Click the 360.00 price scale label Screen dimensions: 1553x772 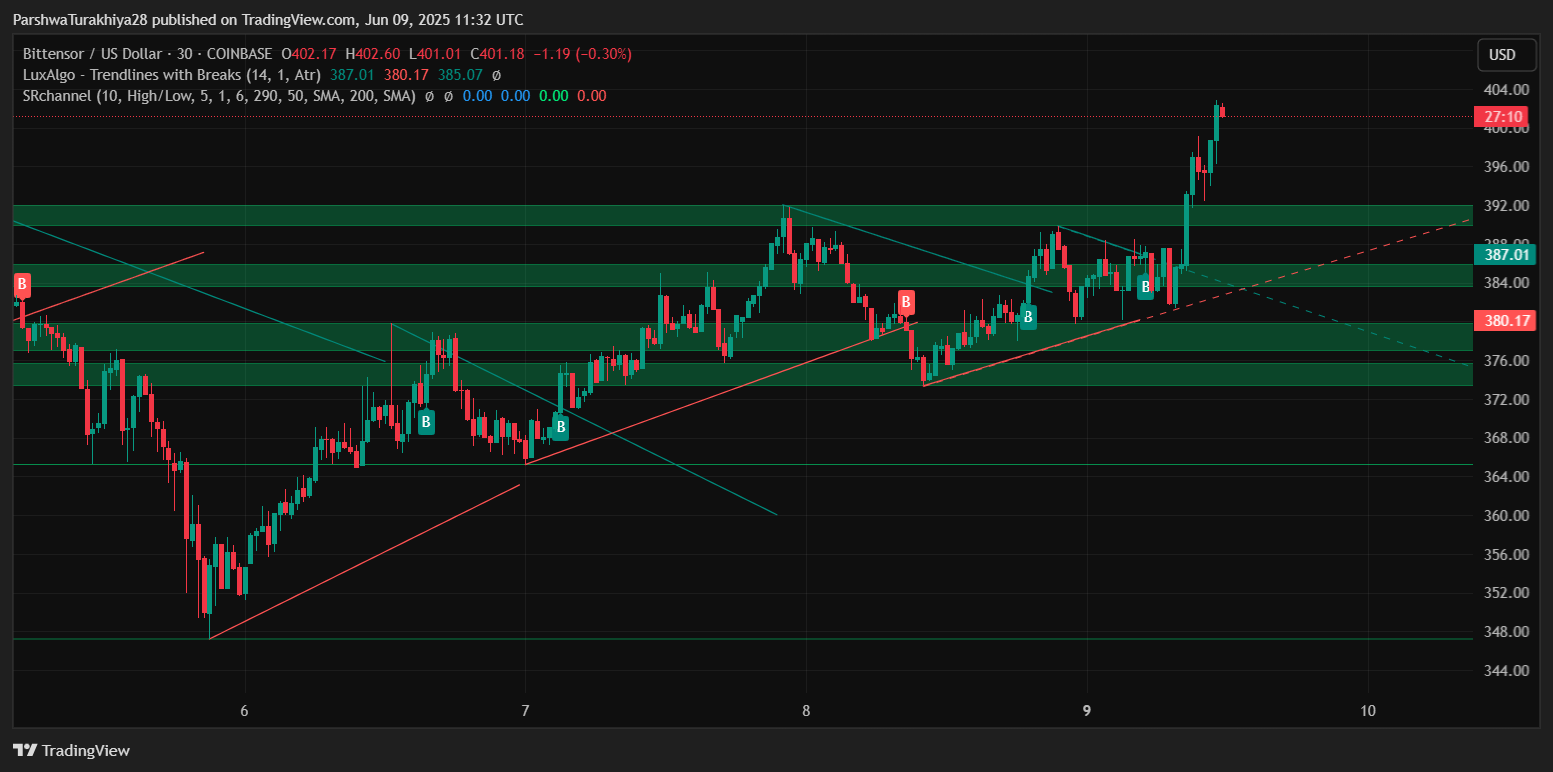tap(1506, 516)
